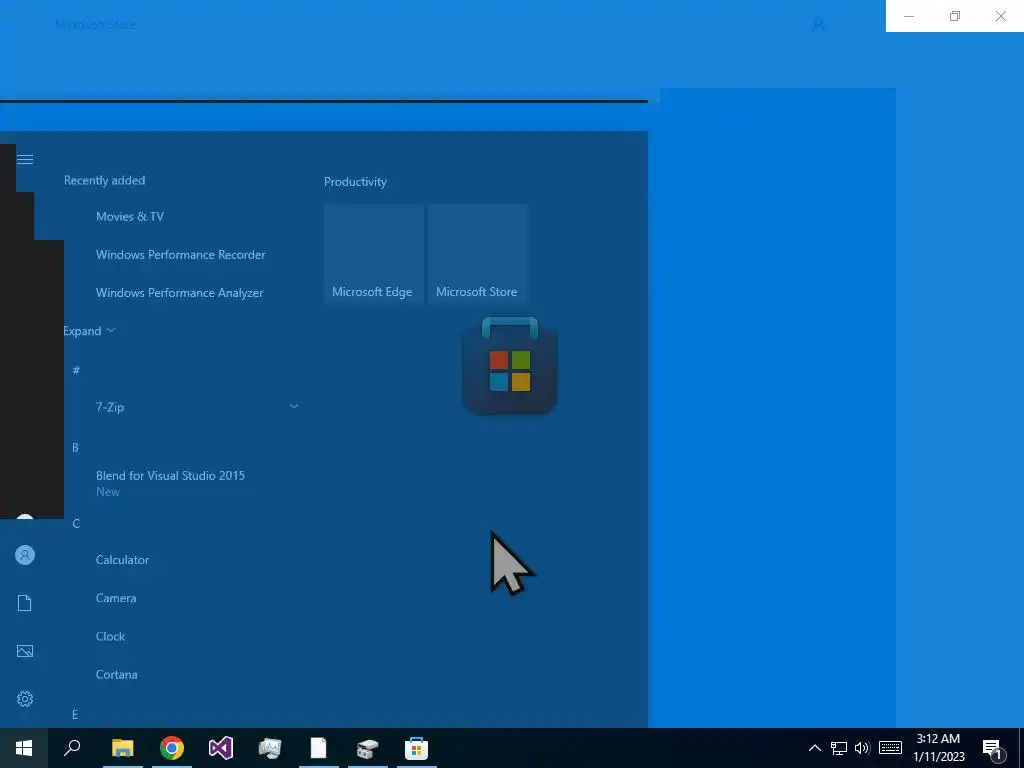The height and width of the screenshot is (768, 1024).
Task: Show hidden system tray icons
Action: point(814,748)
